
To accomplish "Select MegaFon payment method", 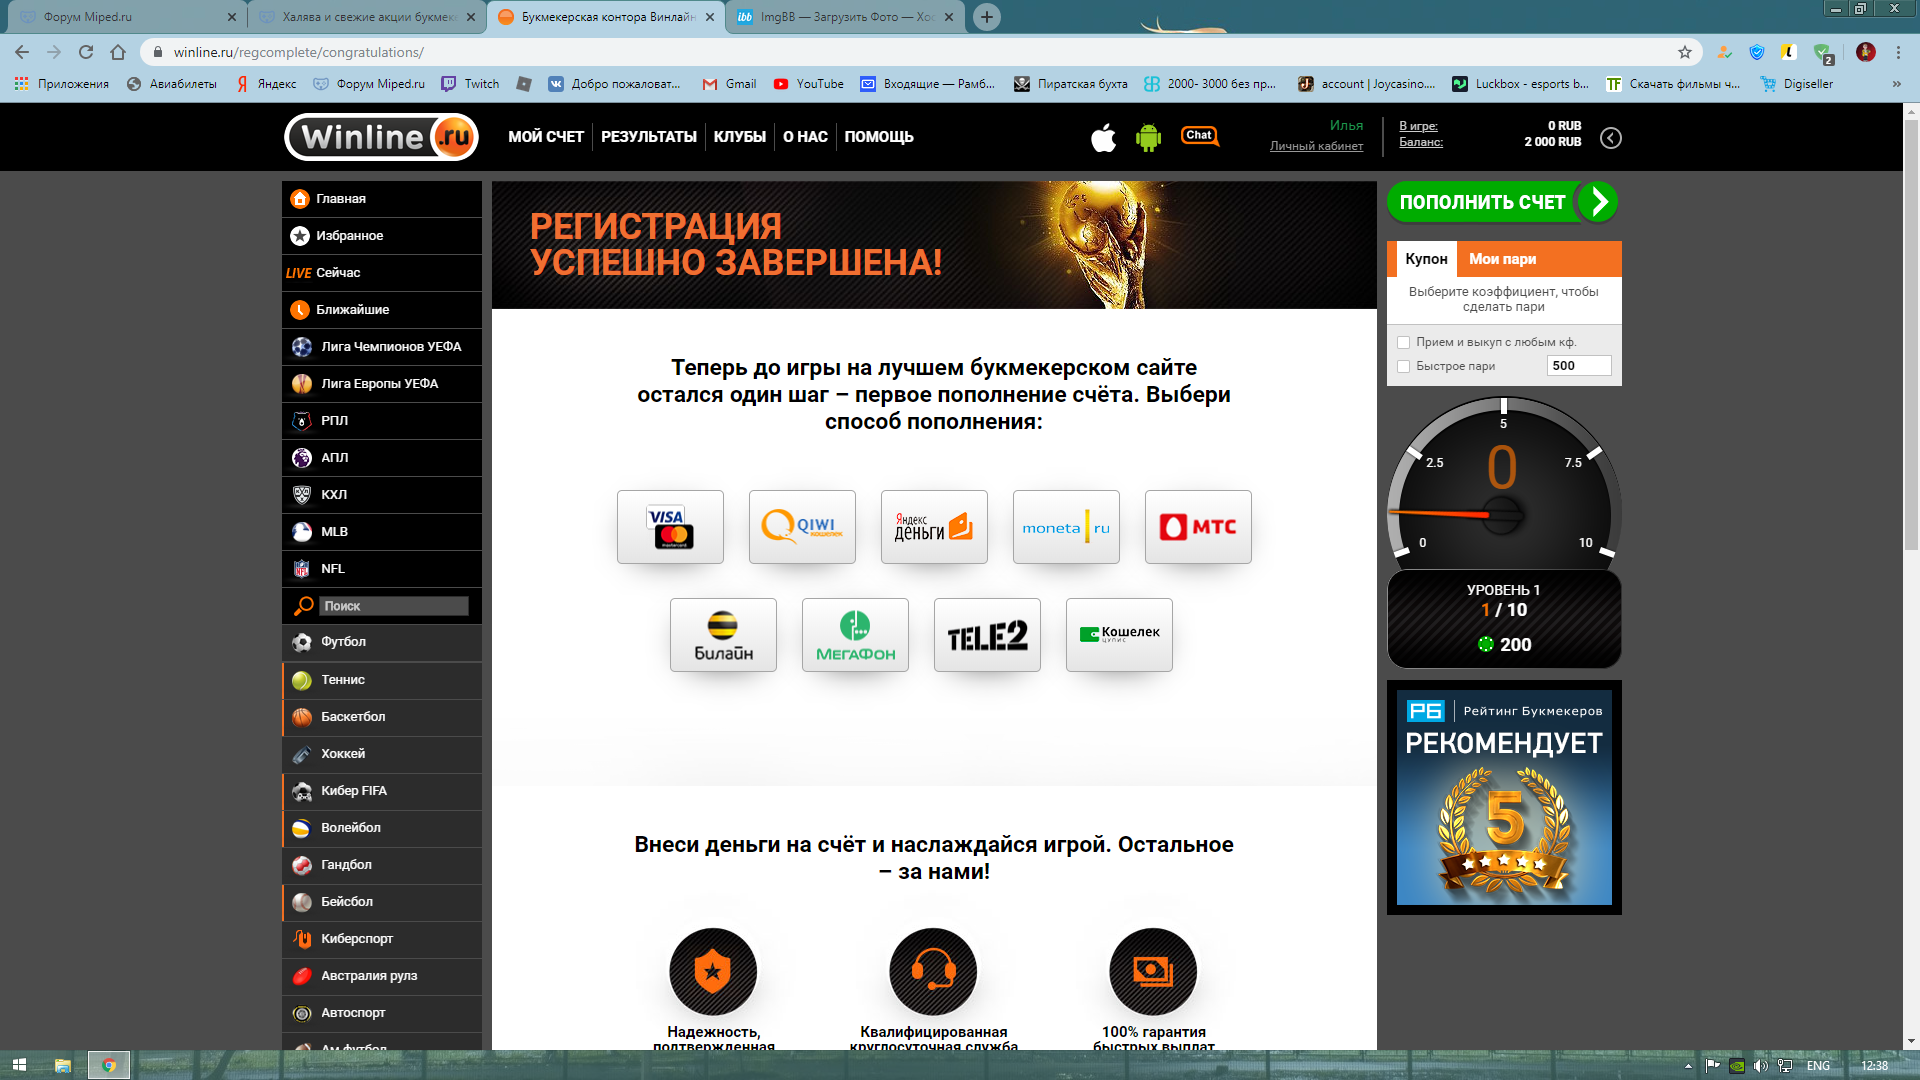I will (855, 635).
